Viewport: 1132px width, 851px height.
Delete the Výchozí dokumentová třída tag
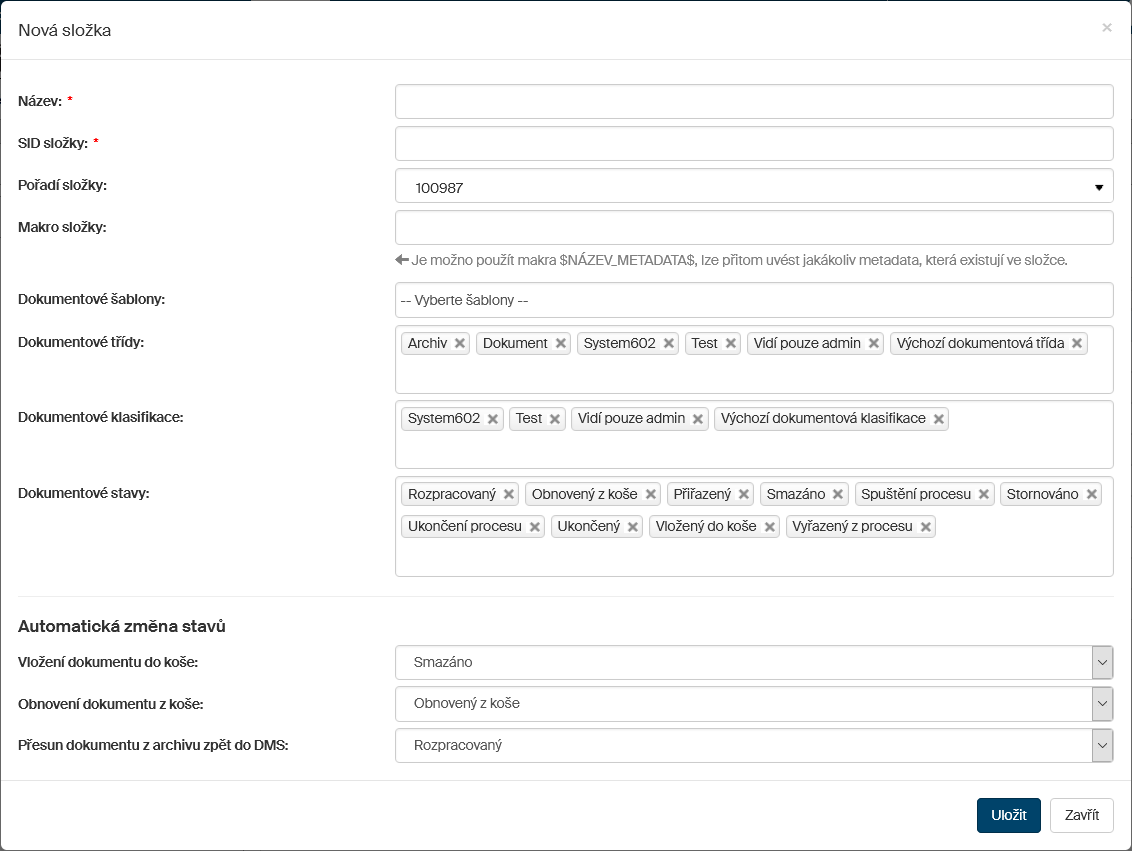1077,343
